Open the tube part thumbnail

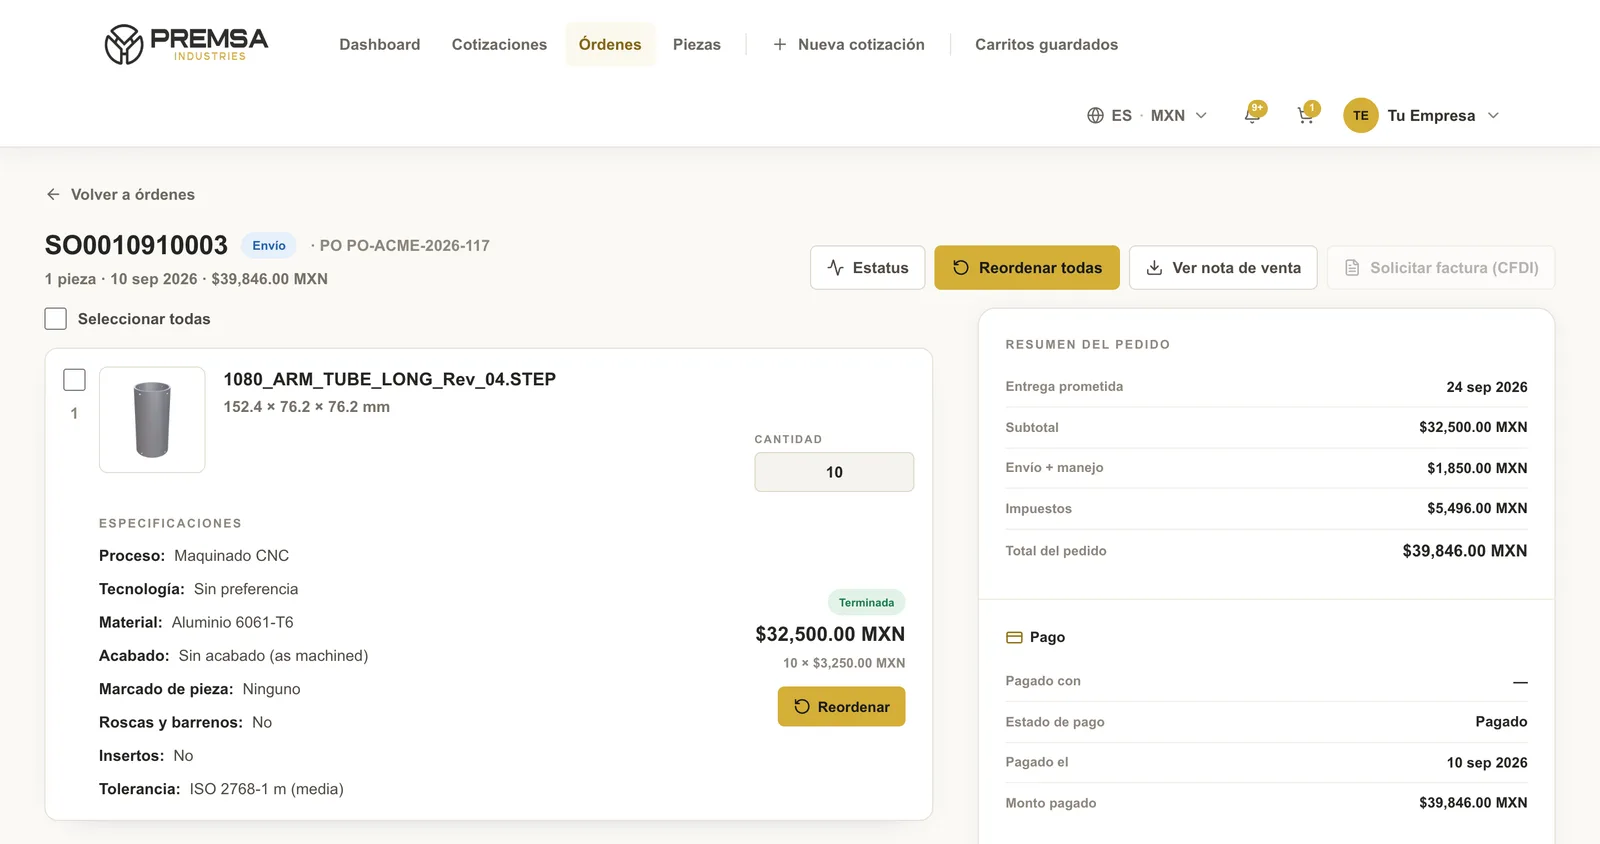[152, 420]
